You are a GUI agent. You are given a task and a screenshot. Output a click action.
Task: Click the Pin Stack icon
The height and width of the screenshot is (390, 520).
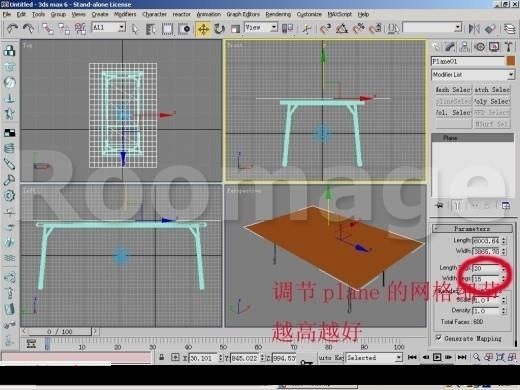440,205
